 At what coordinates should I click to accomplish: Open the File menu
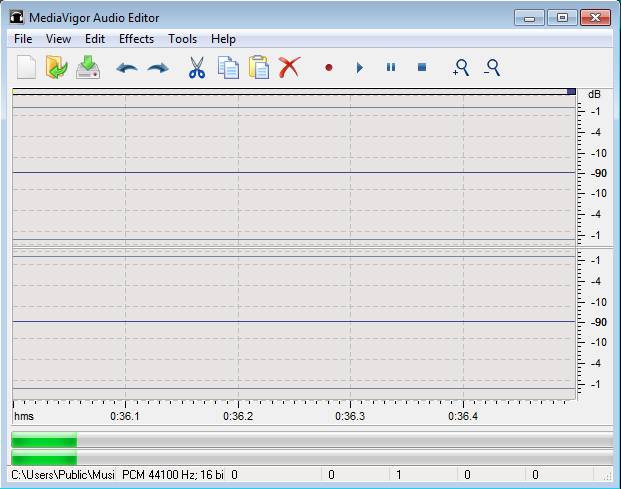[23, 39]
